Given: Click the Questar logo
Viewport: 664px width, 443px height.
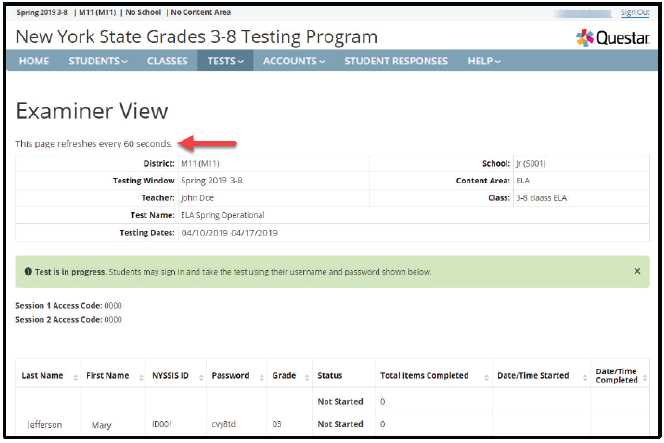Looking at the screenshot, I should pyautogui.click(x=612, y=38).
